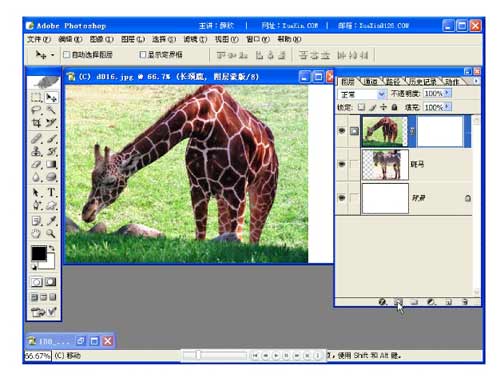Select the Rectangular Marquee tool
500x386 pixels.
coord(36,97)
